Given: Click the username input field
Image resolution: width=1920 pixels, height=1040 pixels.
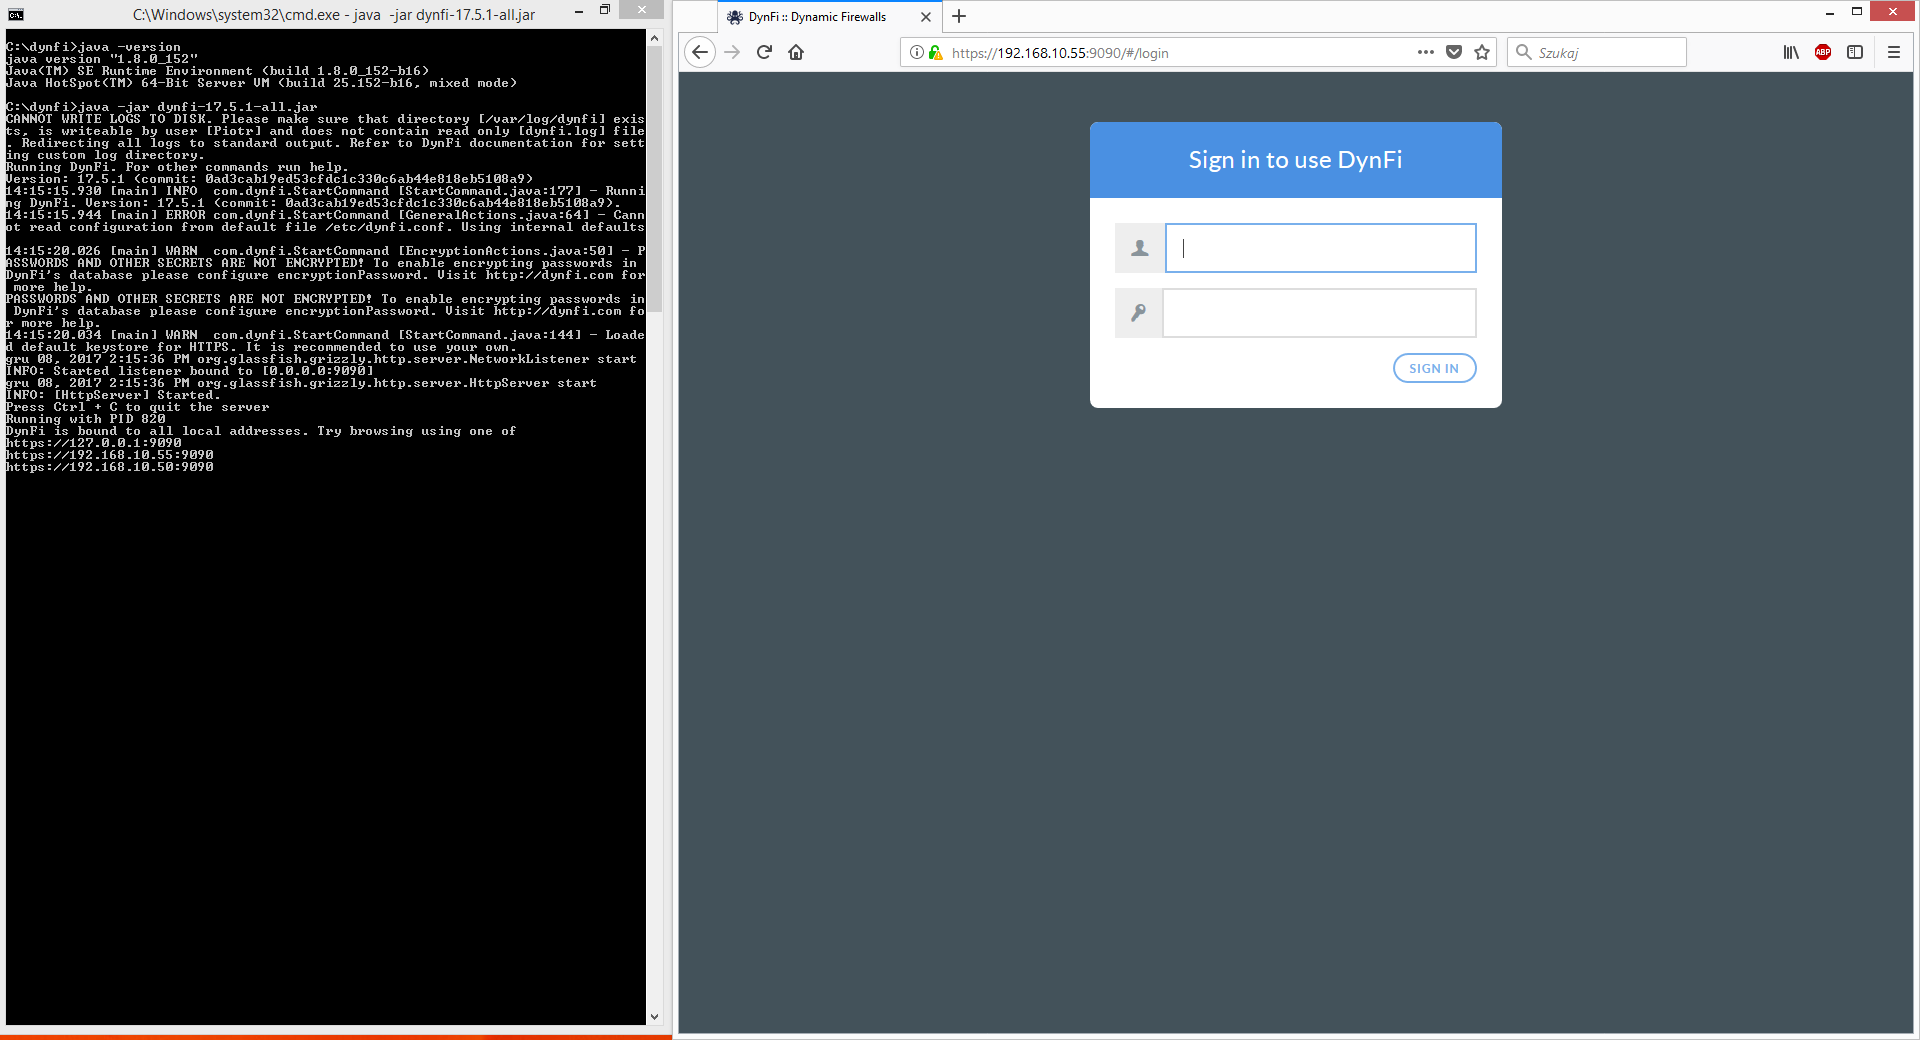Looking at the screenshot, I should pyautogui.click(x=1320, y=248).
